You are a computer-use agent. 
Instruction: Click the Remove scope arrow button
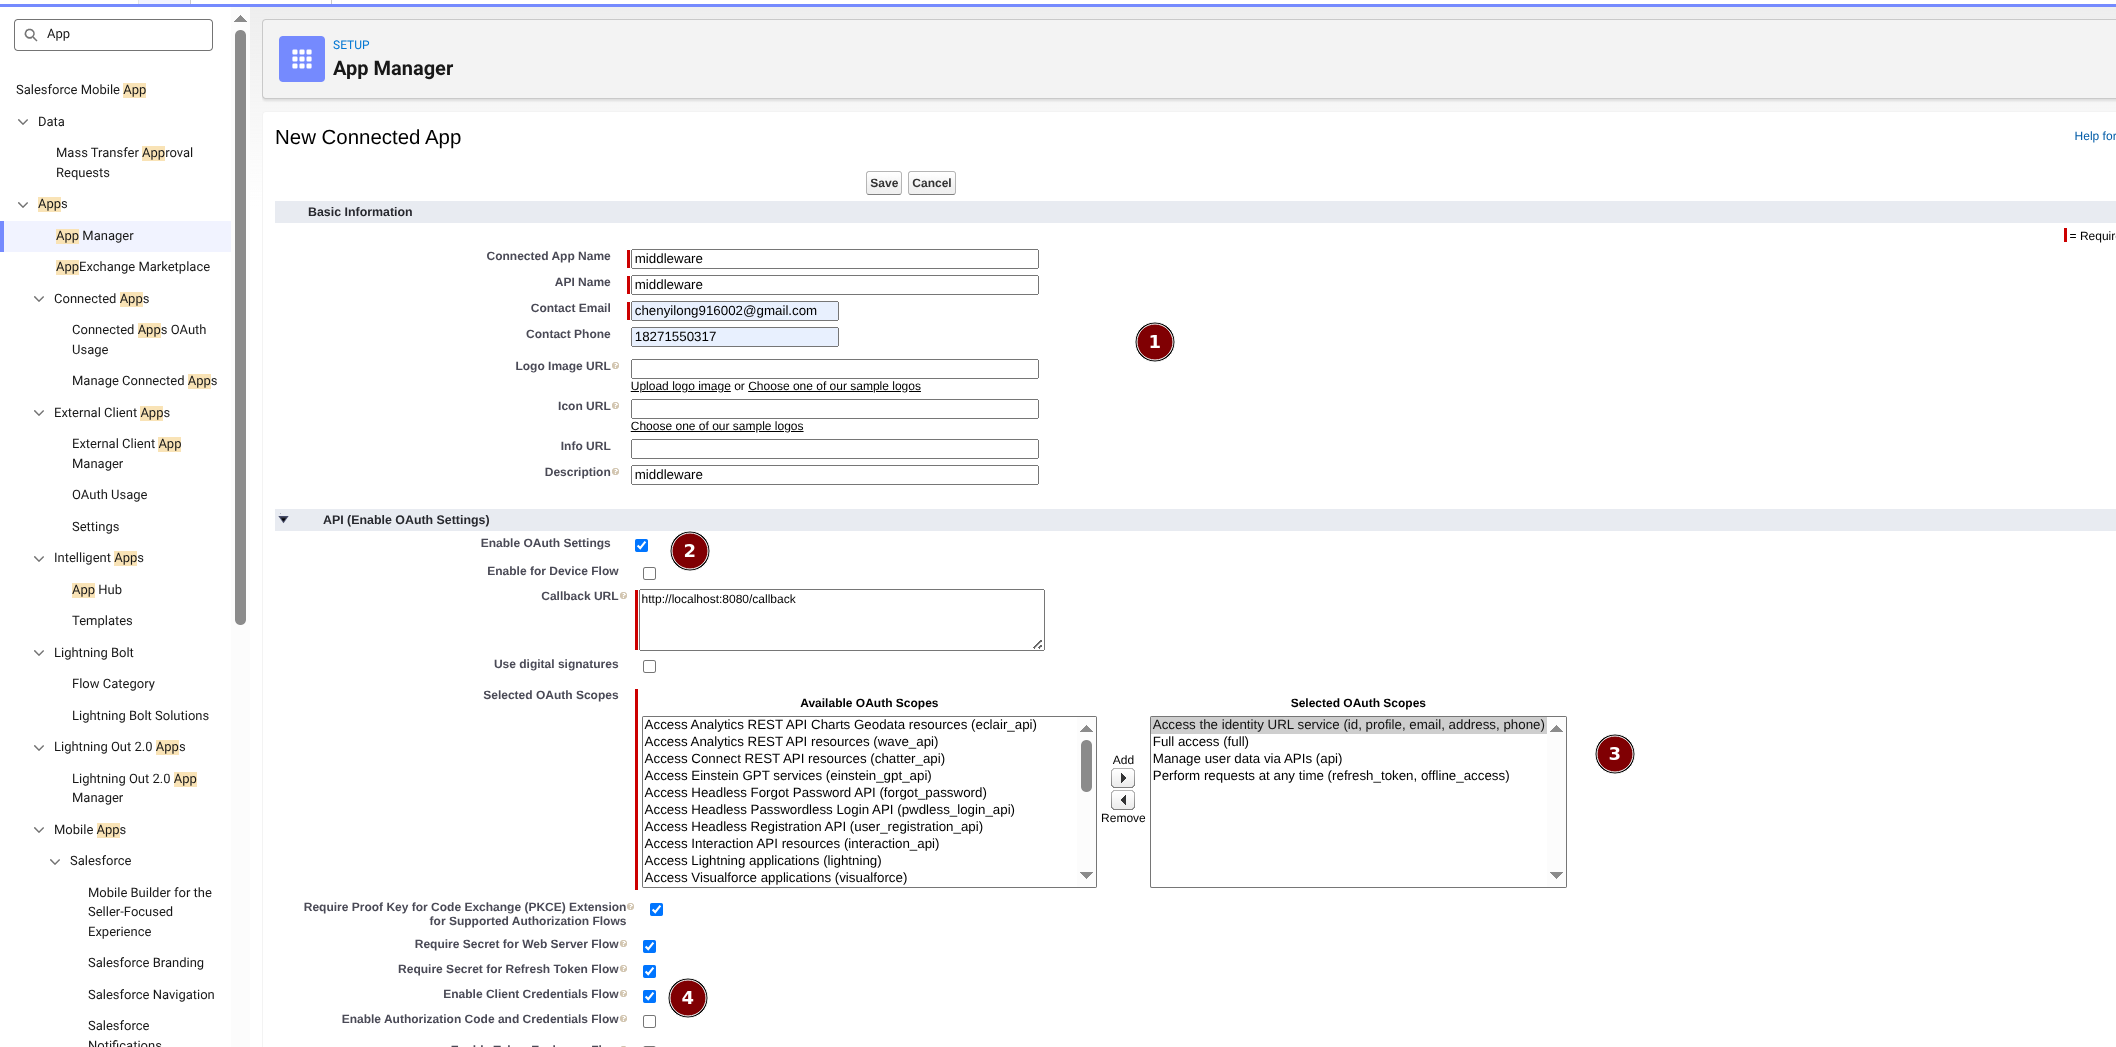click(1123, 800)
